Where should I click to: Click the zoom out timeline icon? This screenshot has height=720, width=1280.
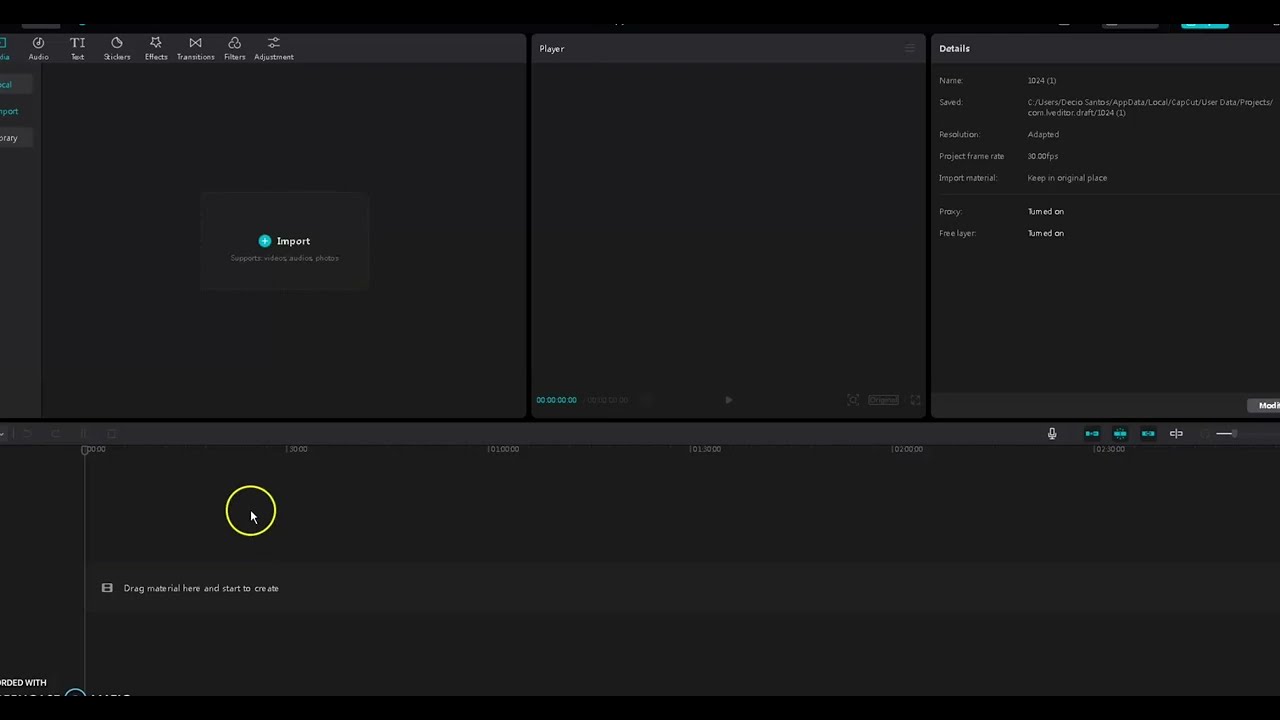[1204, 434]
